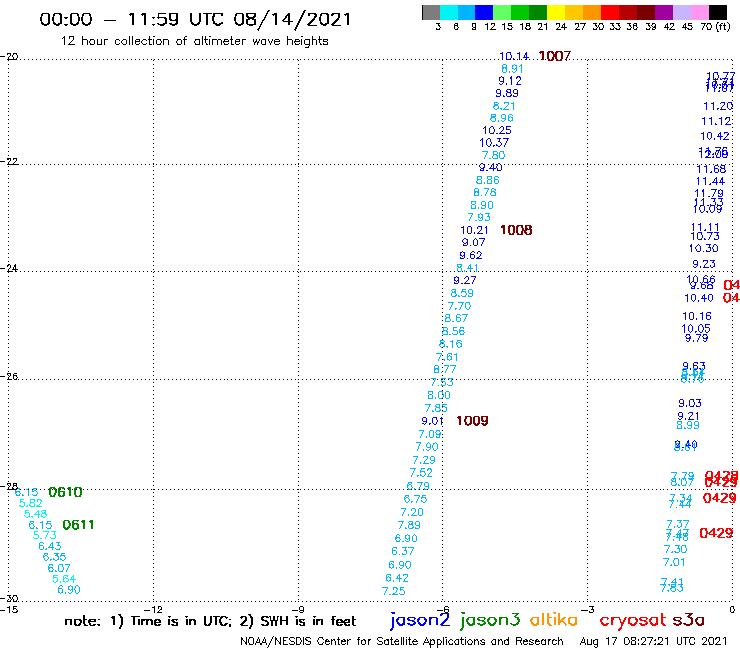Click the light green legend swatch
740x650 pixels.
[x=502, y=12]
